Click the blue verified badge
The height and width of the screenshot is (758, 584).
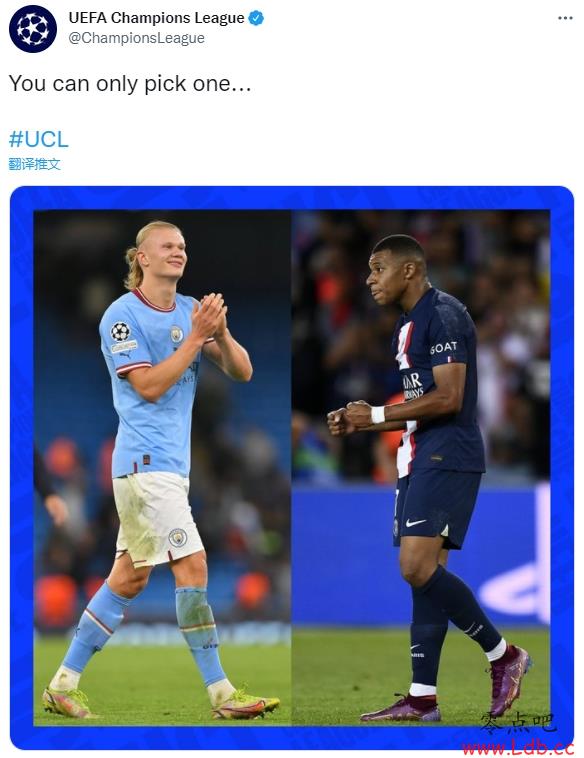tap(256, 18)
